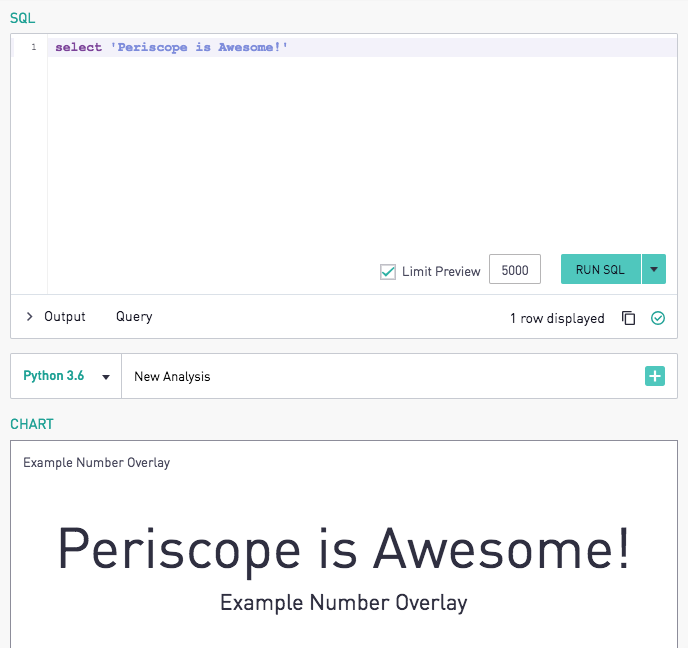The height and width of the screenshot is (648, 688).
Task: Edit the Limit Preview row count field
Action: point(515,269)
